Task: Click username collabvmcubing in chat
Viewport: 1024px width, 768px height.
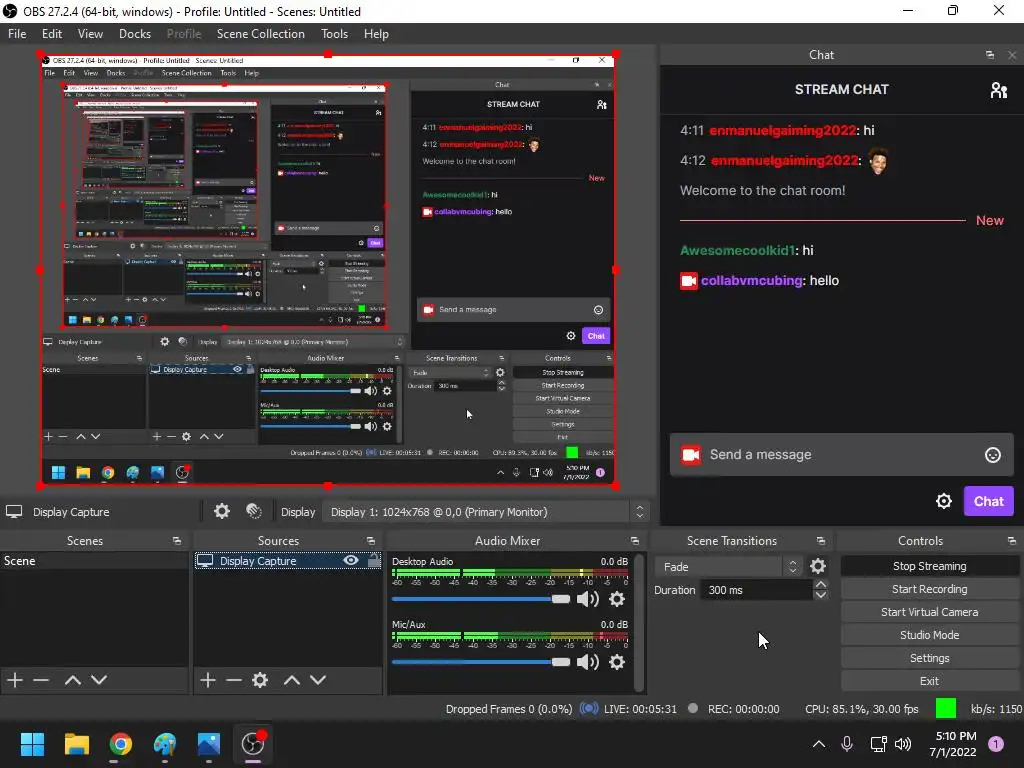Action: (751, 280)
